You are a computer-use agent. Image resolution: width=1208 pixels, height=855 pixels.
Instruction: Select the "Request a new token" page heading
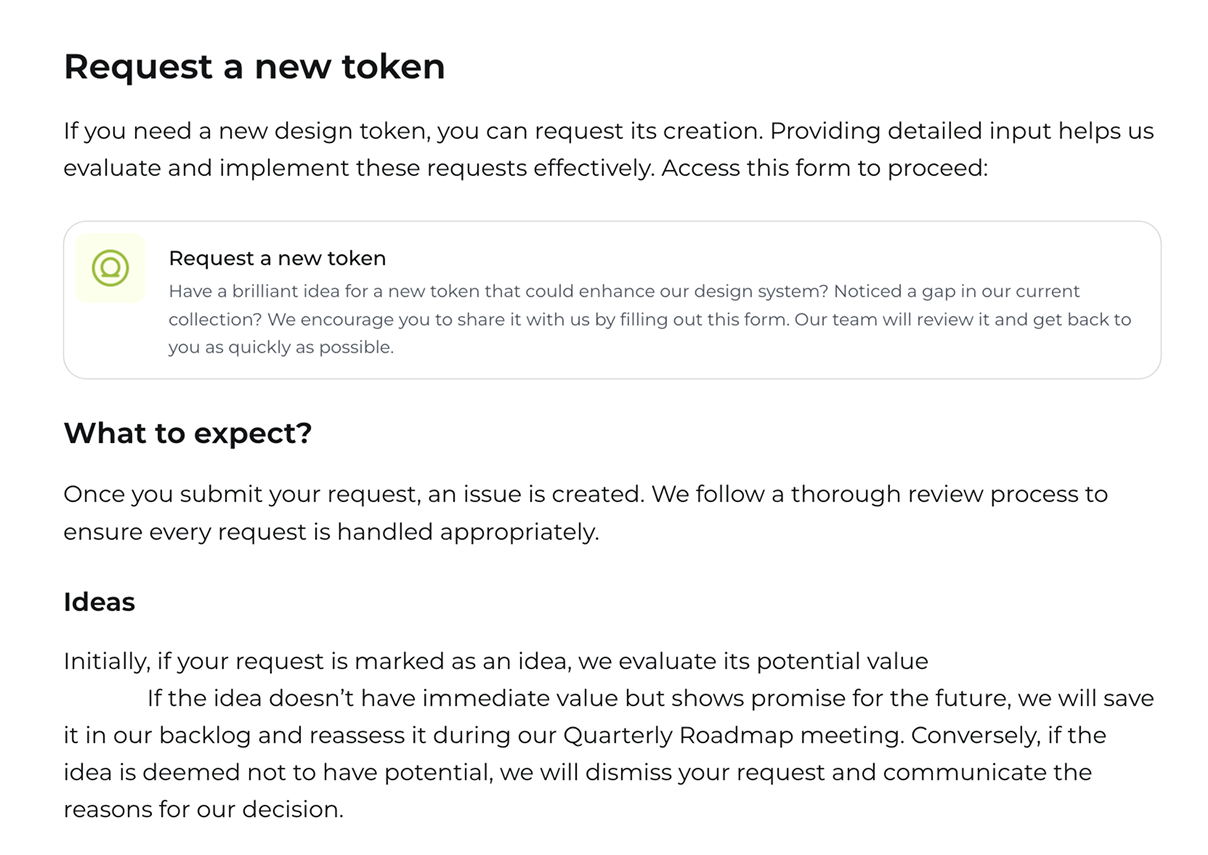point(254,67)
